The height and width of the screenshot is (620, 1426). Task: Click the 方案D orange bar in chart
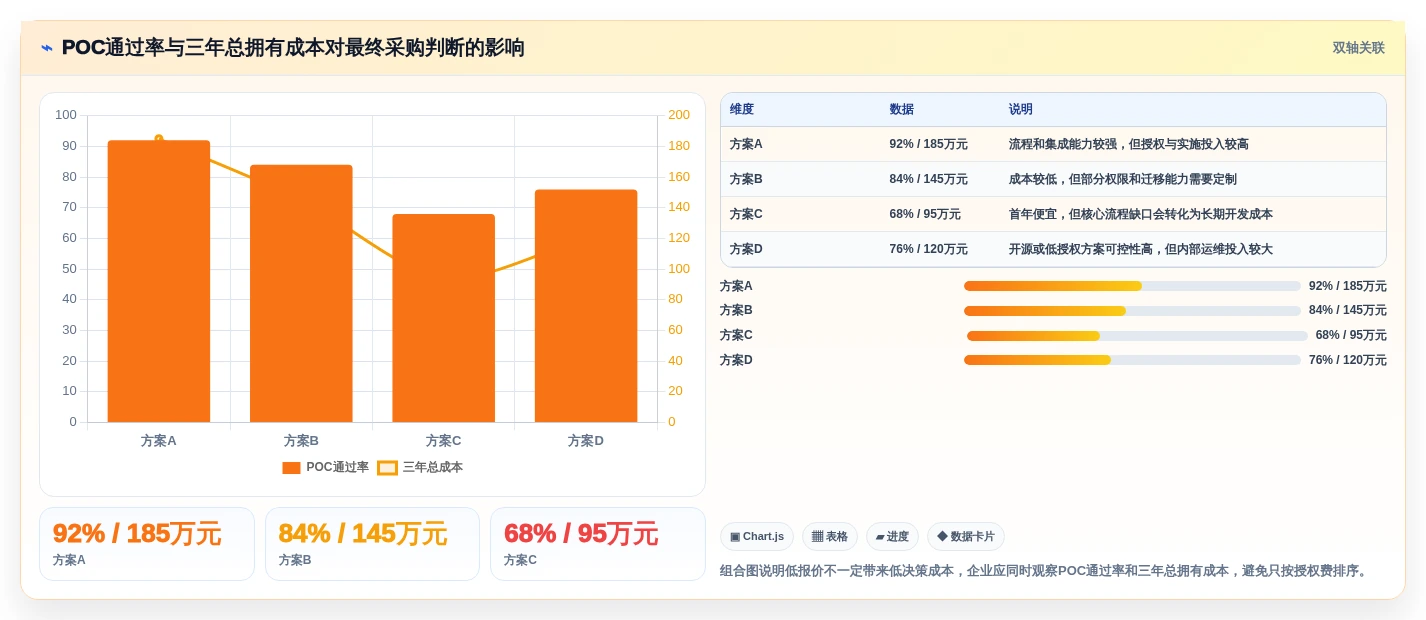click(x=586, y=306)
